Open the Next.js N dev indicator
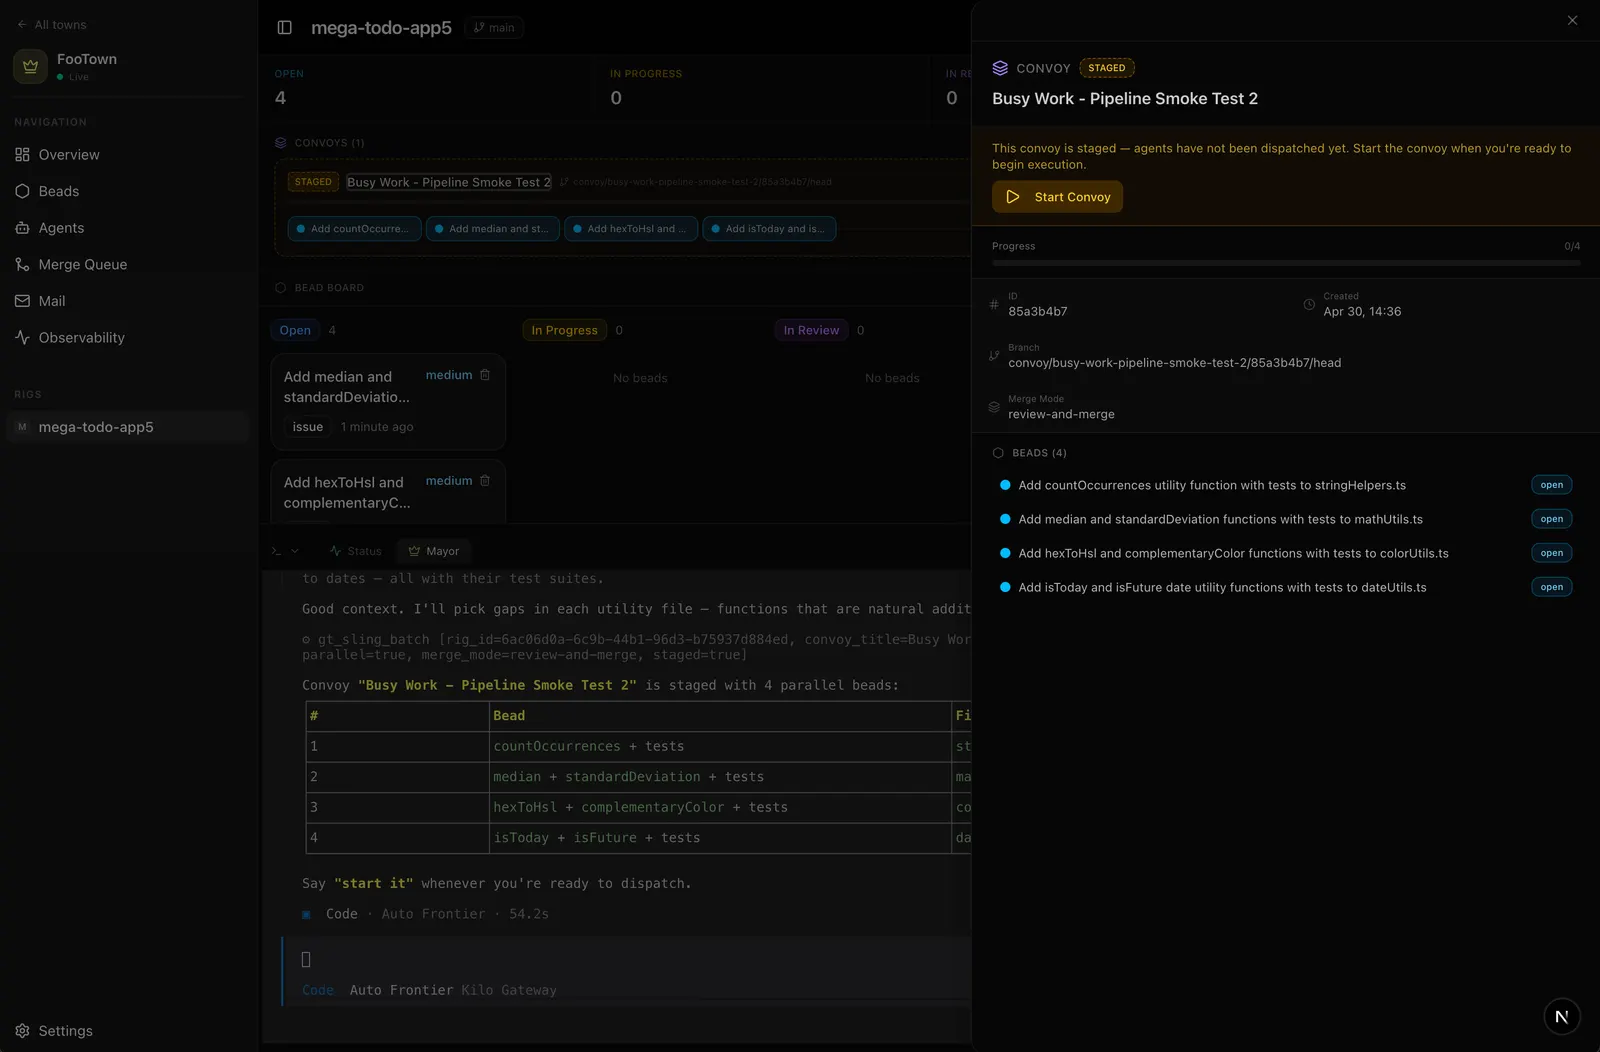The width and height of the screenshot is (1600, 1052). [x=1562, y=1017]
